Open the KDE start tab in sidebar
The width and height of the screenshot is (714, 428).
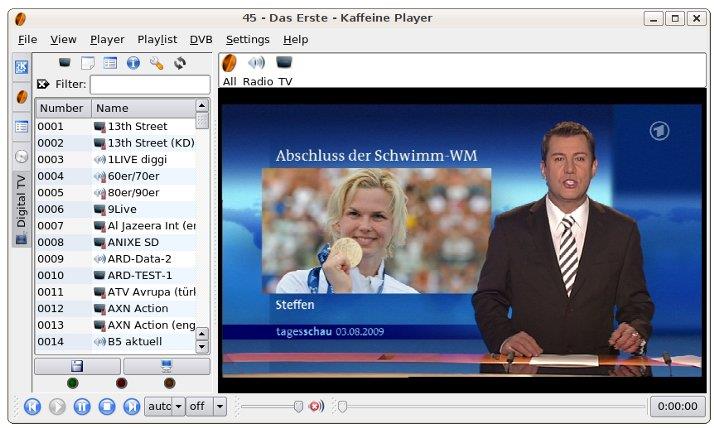click(21, 67)
